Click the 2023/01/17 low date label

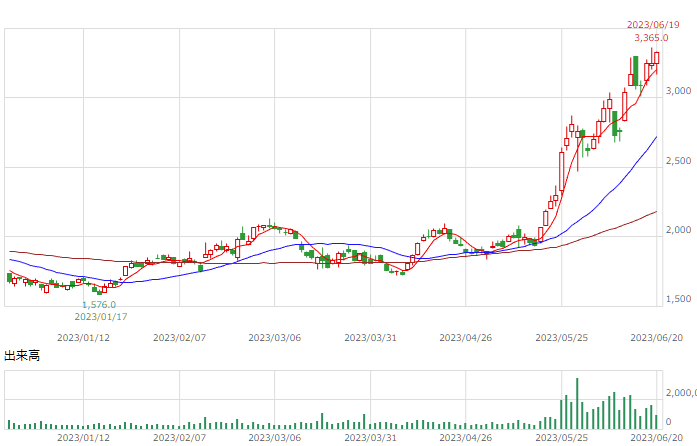[101, 317]
